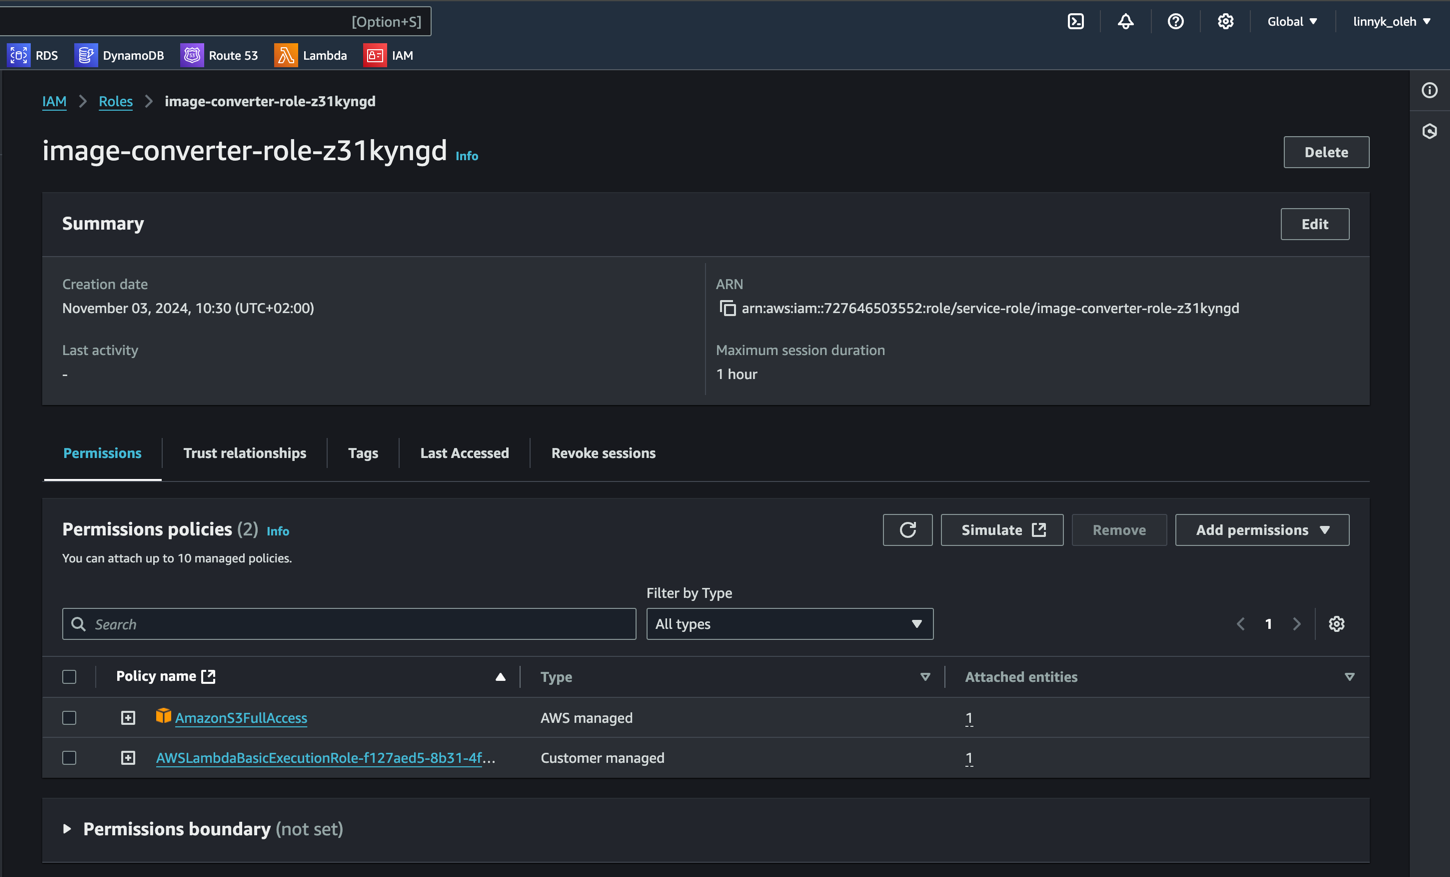Open console settings gear in top bar

1226,21
